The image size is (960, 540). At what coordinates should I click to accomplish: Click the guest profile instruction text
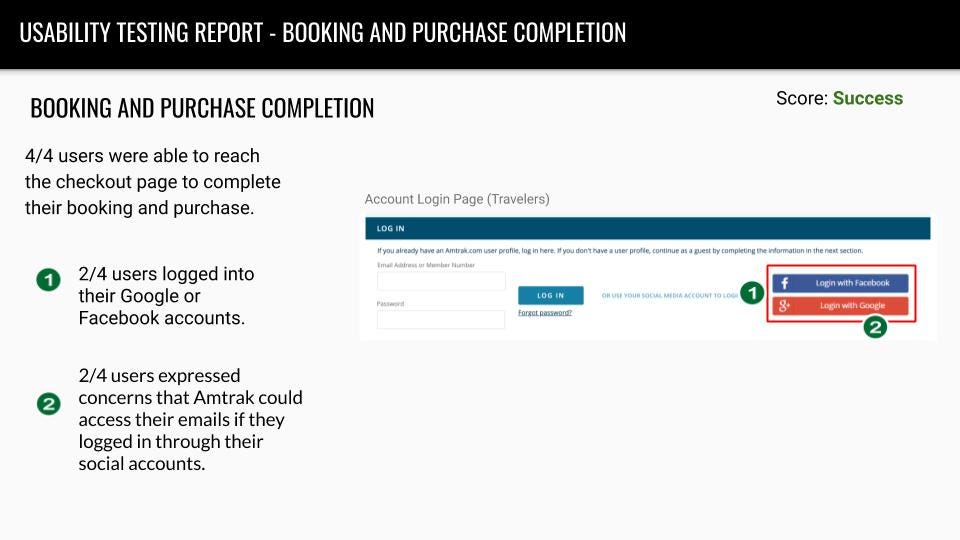[x=620, y=250]
